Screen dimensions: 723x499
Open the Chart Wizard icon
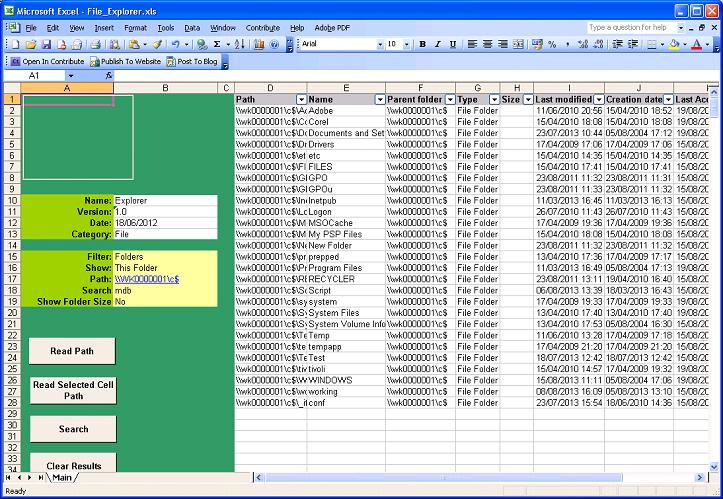point(260,45)
